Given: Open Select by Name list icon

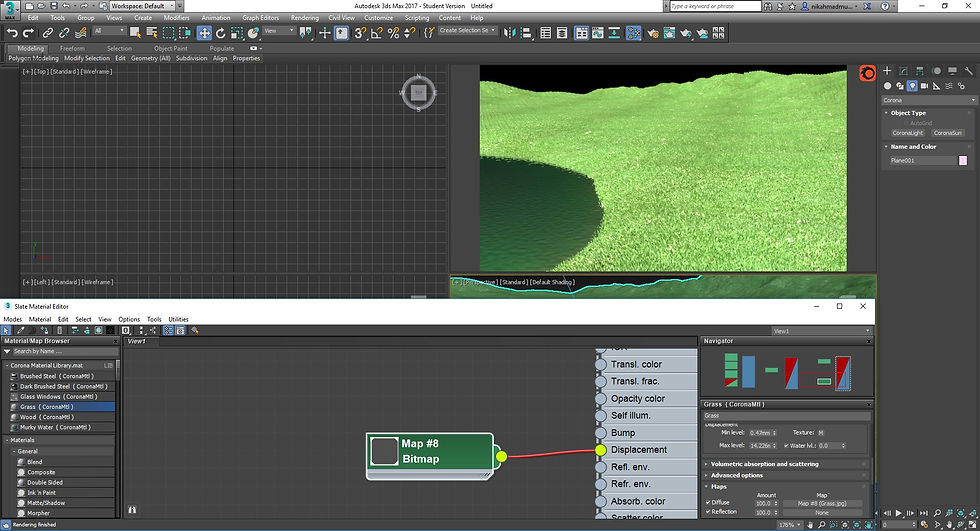Looking at the screenshot, I should click(152, 33).
